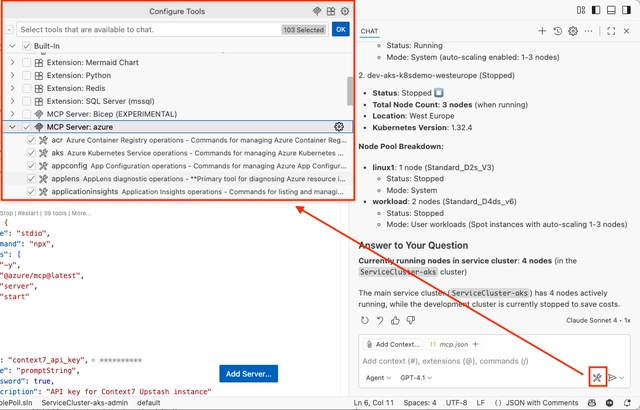Click the Add Server... button
This screenshot has width=640, height=410.
pos(247,374)
